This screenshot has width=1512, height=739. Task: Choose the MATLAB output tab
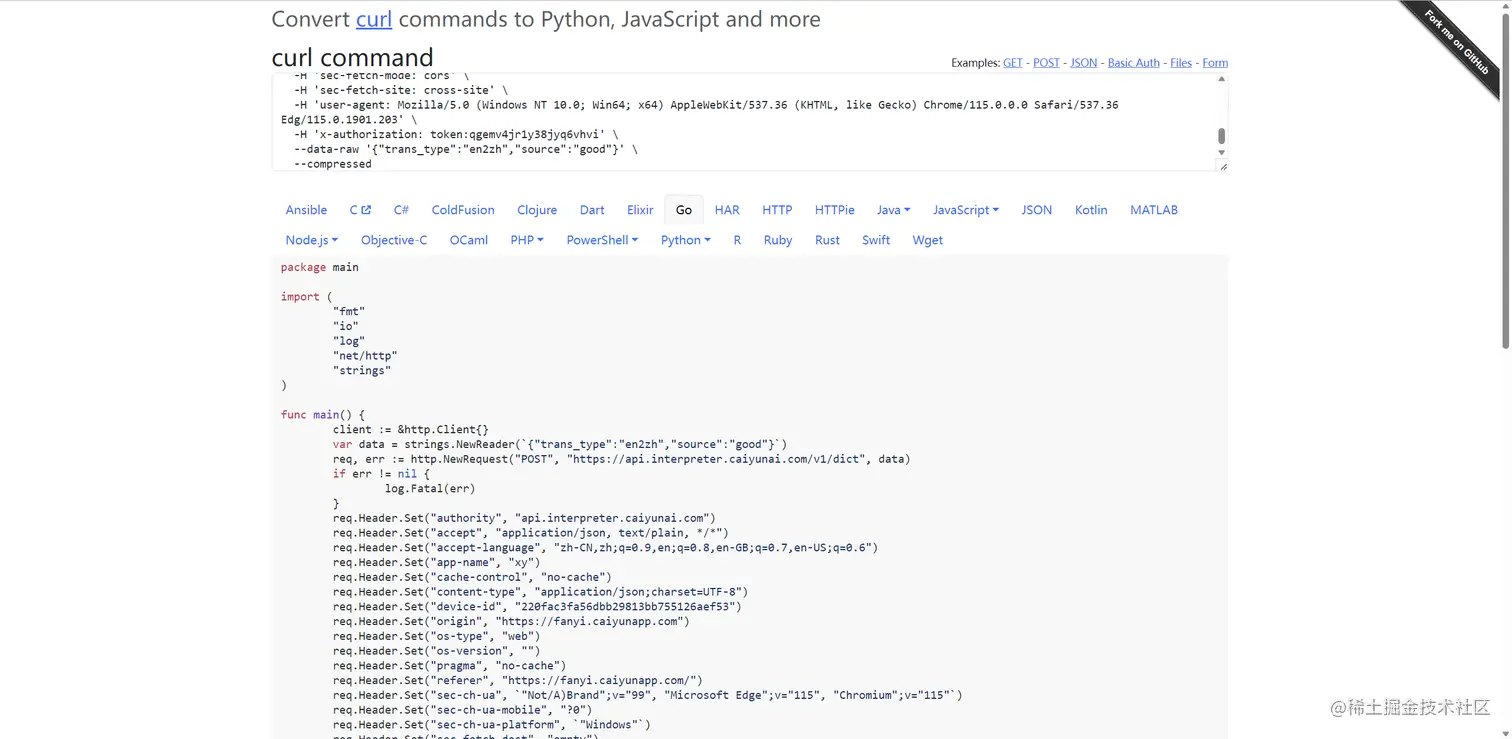tap(1153, 210)
